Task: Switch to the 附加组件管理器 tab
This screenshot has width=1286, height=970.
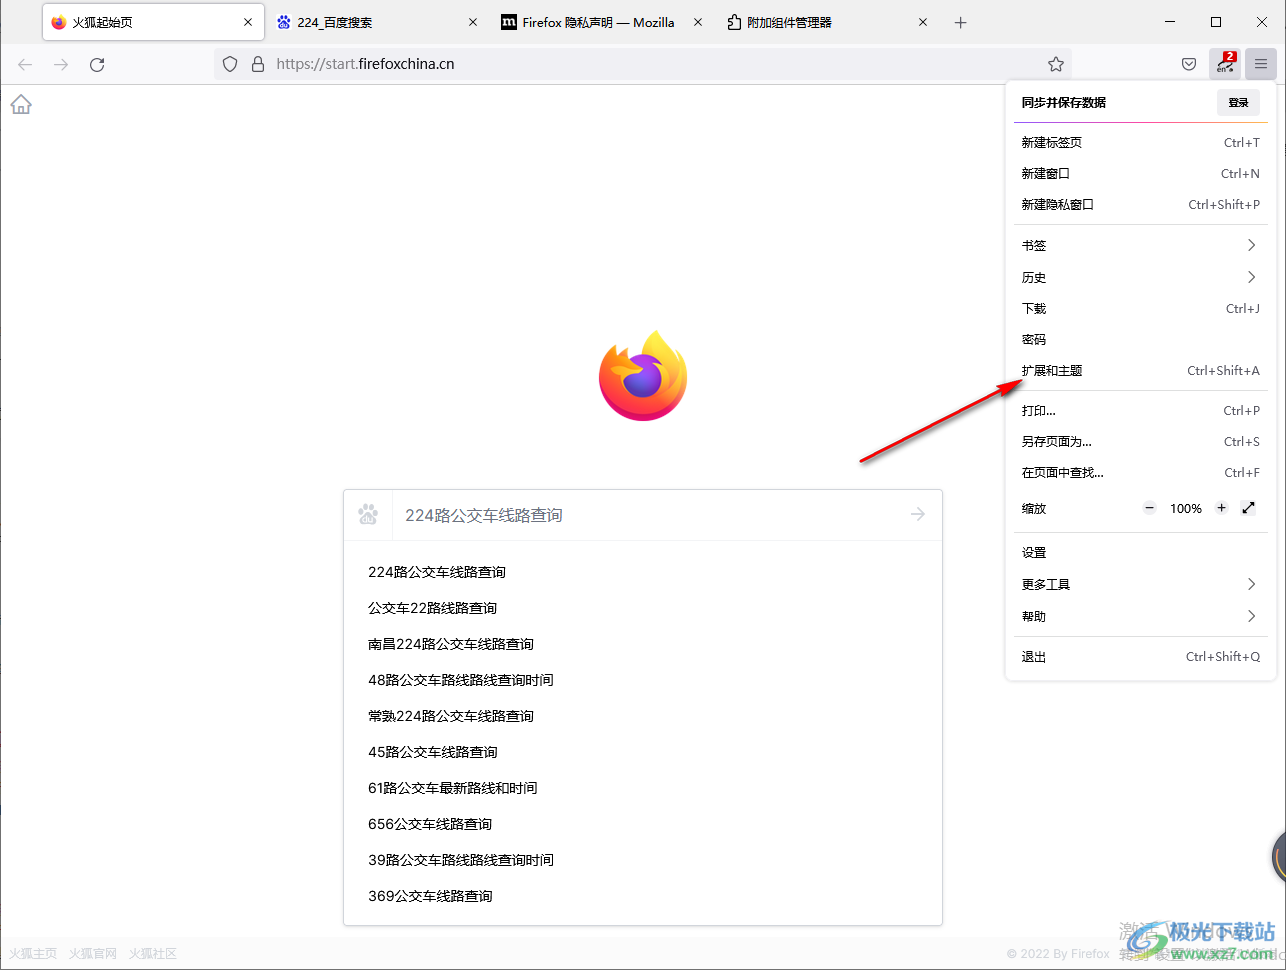Action: (x=827, y=22)
